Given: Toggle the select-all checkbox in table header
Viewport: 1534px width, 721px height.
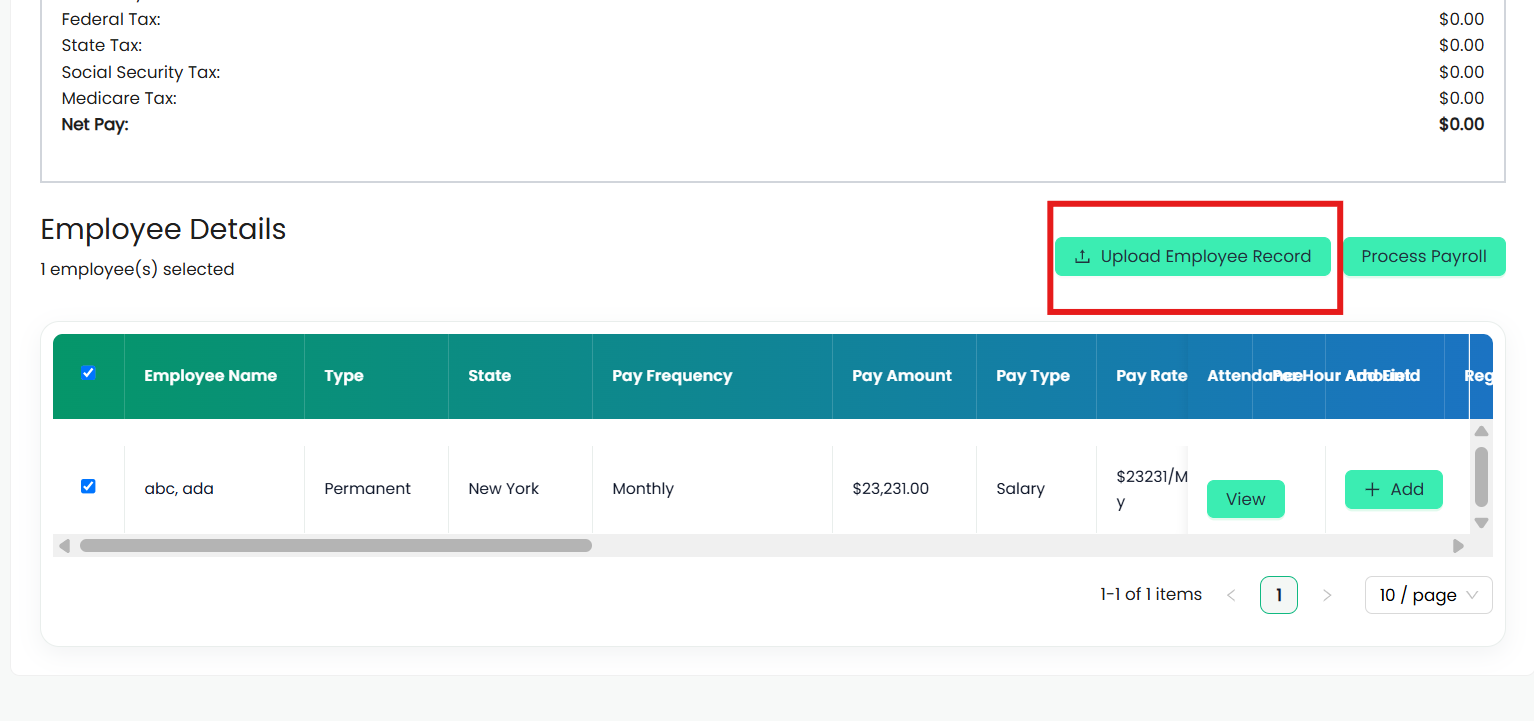Looking at the screenshot, I should pyautogui.click(x=88, y=373).
